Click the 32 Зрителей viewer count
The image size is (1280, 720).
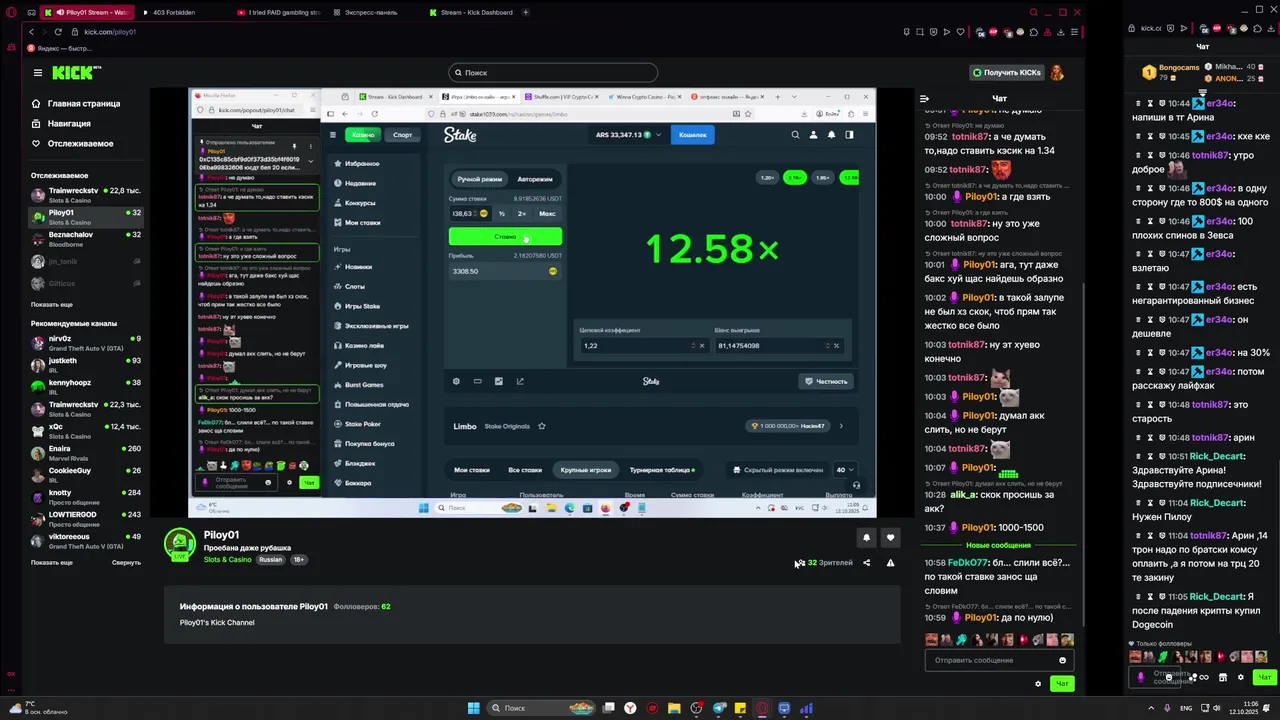coord(830,563)
